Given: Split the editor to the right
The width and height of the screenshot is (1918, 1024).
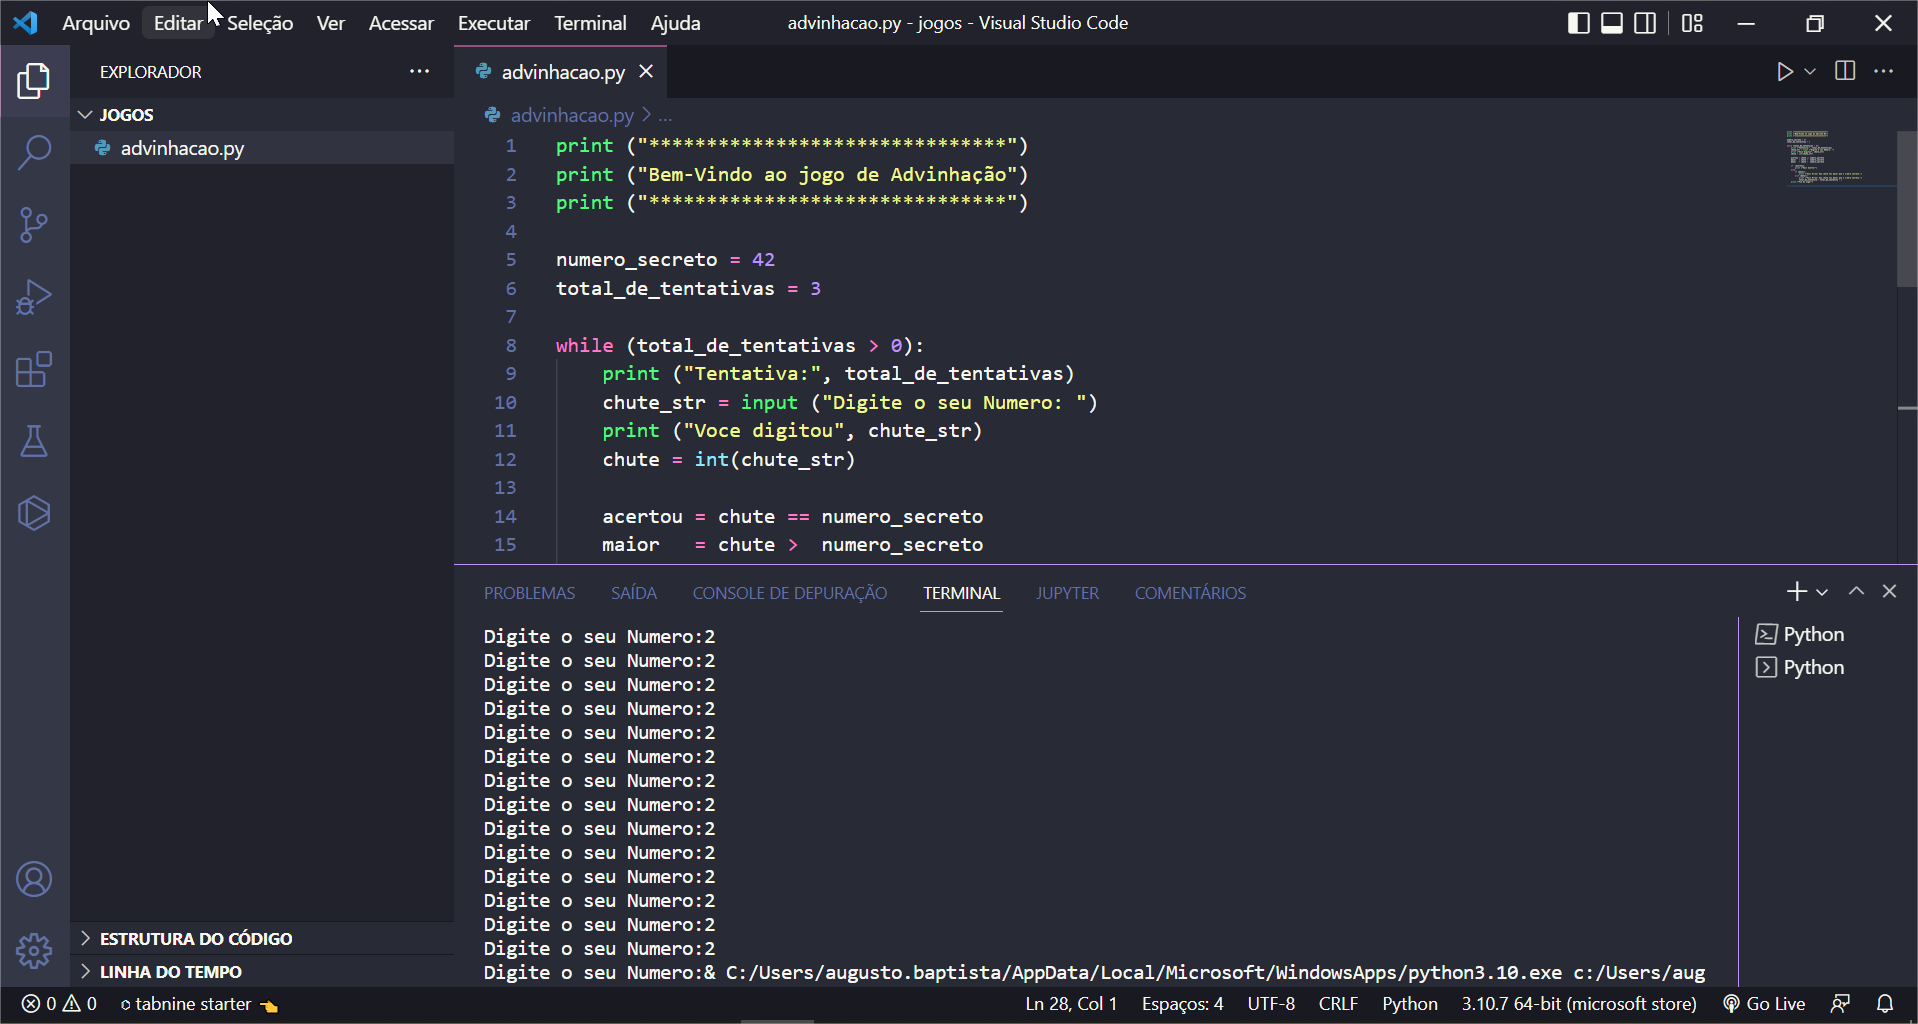Looking at the screenshot, I should tap(1845, 71).
